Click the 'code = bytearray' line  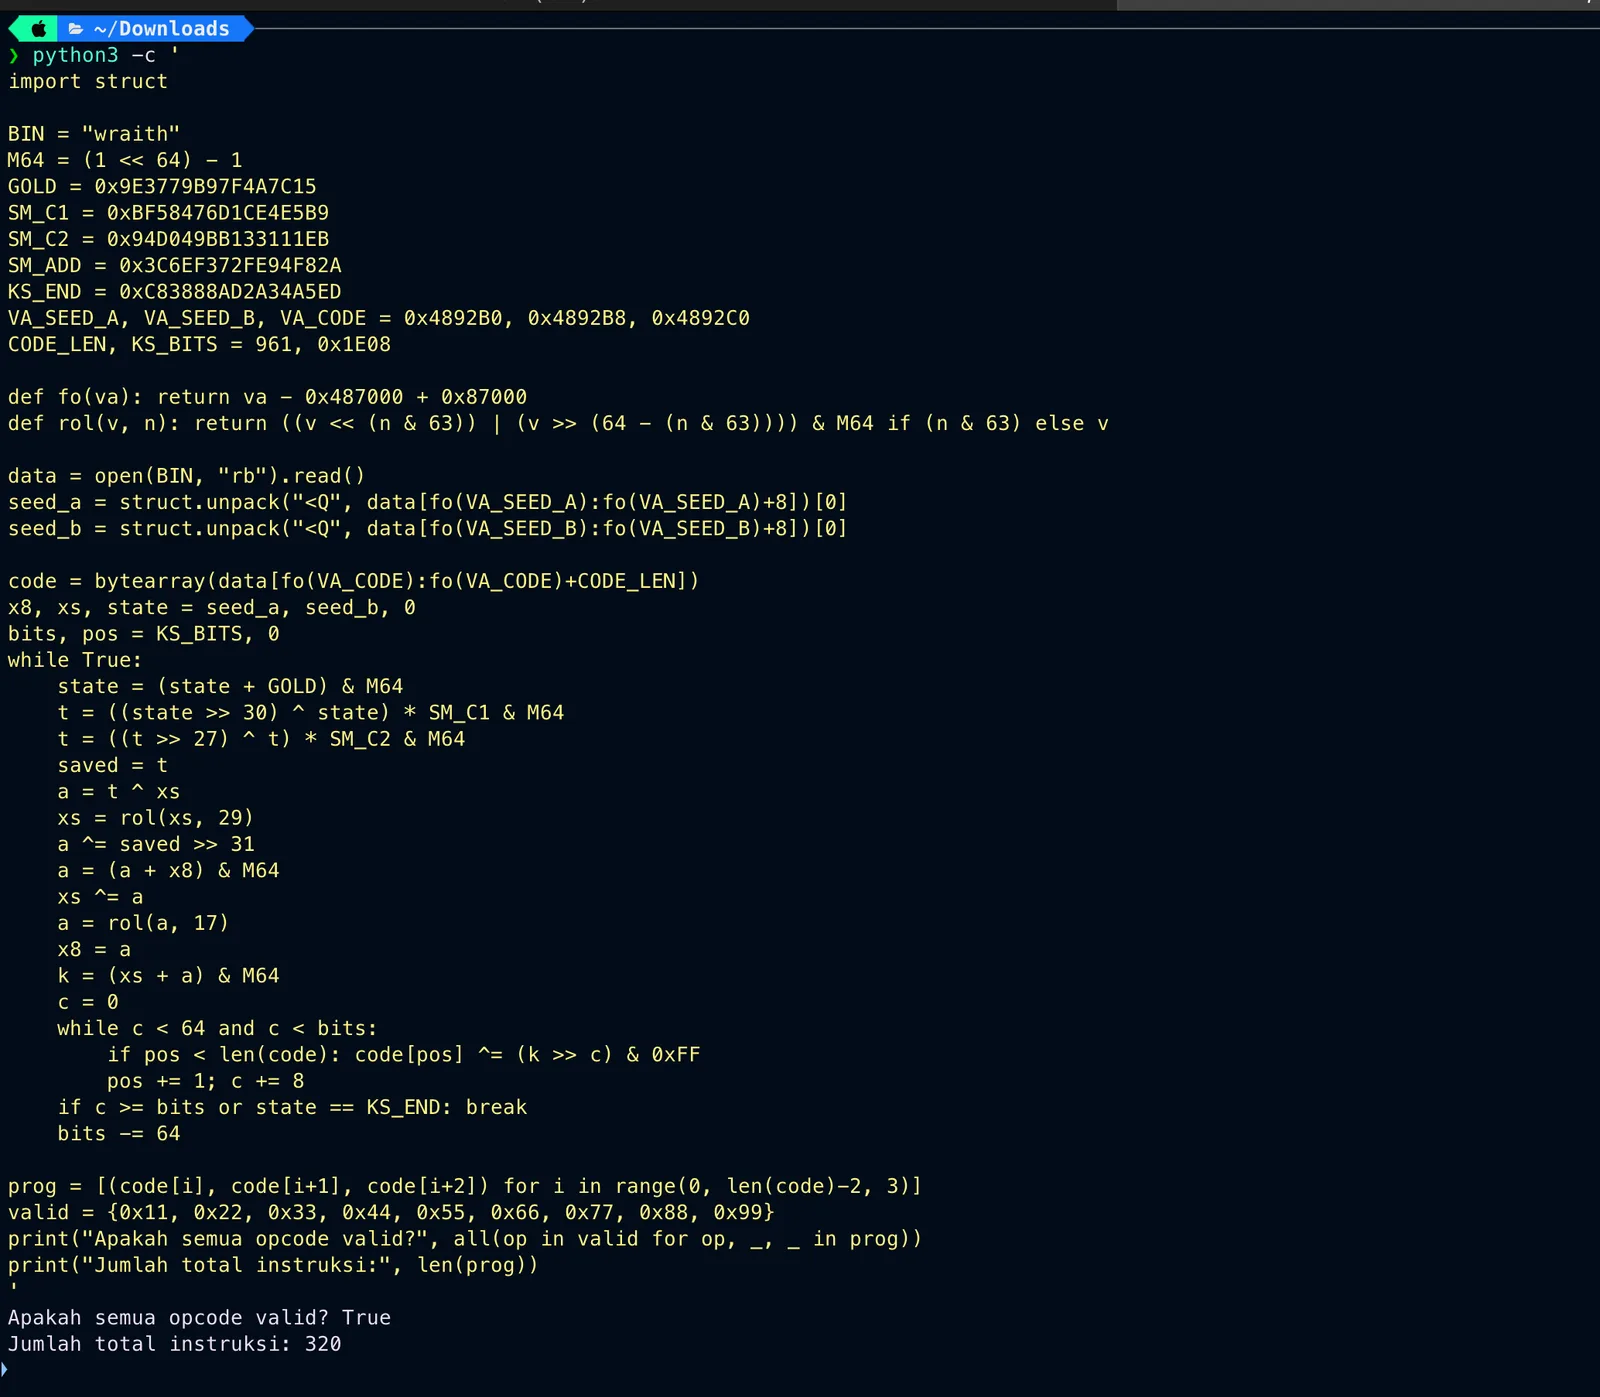354,581
